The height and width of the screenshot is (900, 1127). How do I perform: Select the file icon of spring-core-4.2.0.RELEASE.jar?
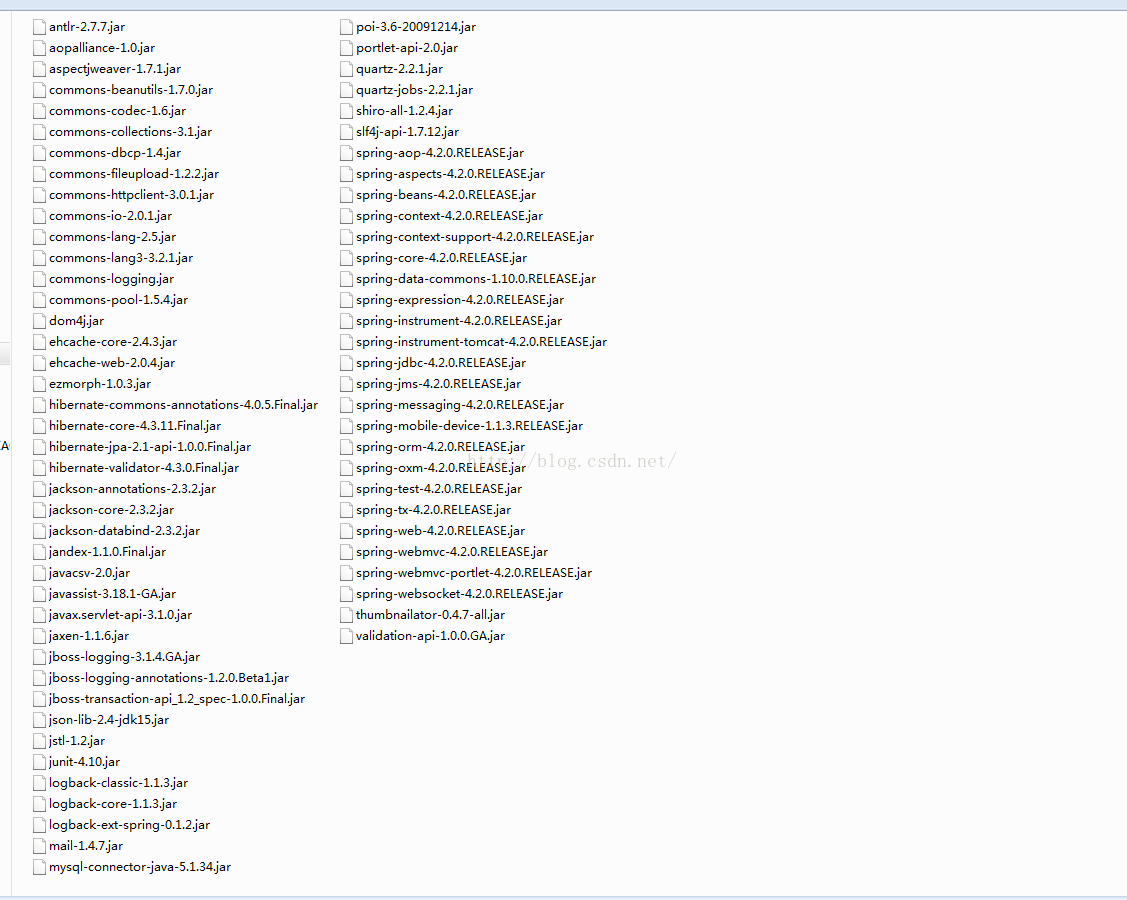coord(346,258)
